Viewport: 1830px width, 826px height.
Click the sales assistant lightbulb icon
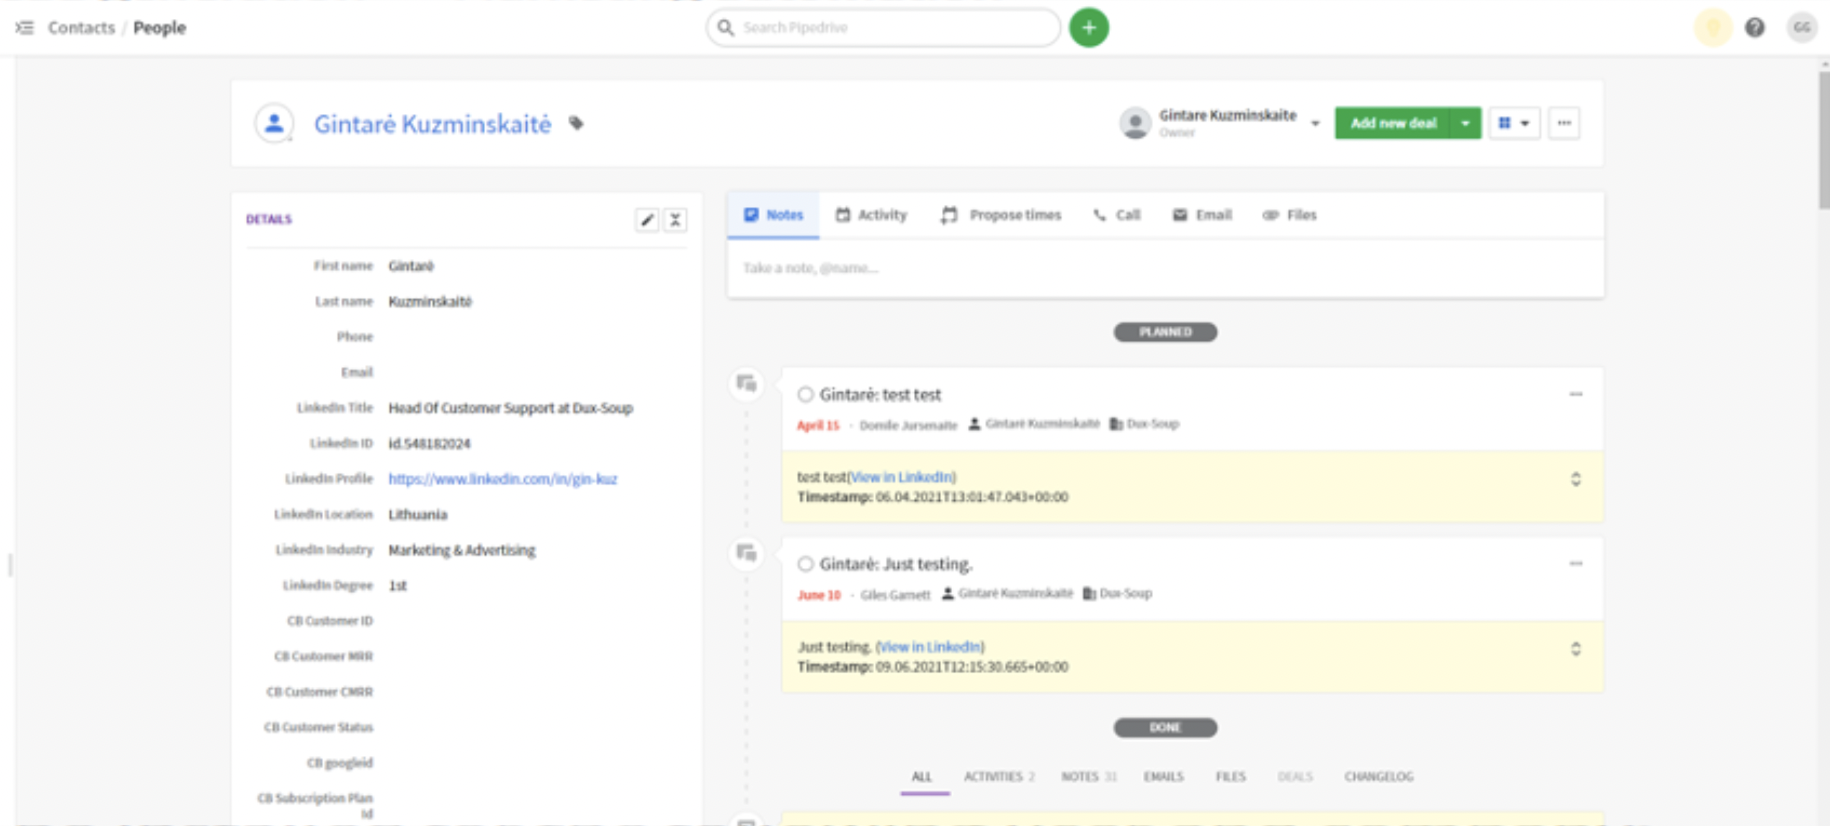(x=1712, y=27)
